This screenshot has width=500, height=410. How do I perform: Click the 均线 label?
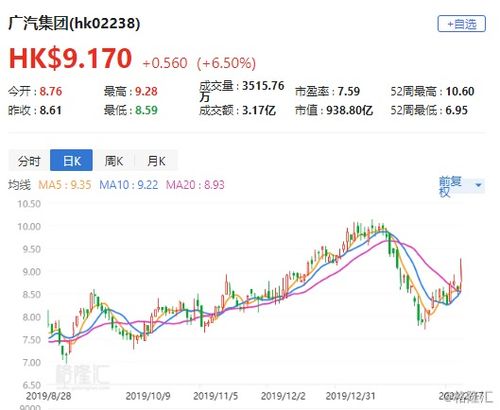(x=19, y=185)
